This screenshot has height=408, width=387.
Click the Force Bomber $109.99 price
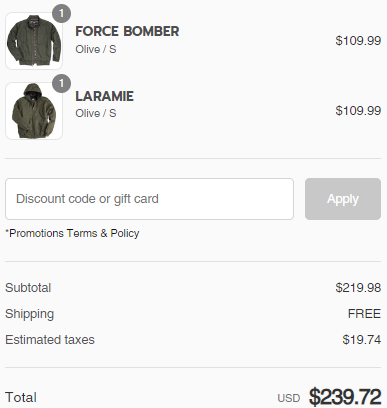tap(358, 41)
